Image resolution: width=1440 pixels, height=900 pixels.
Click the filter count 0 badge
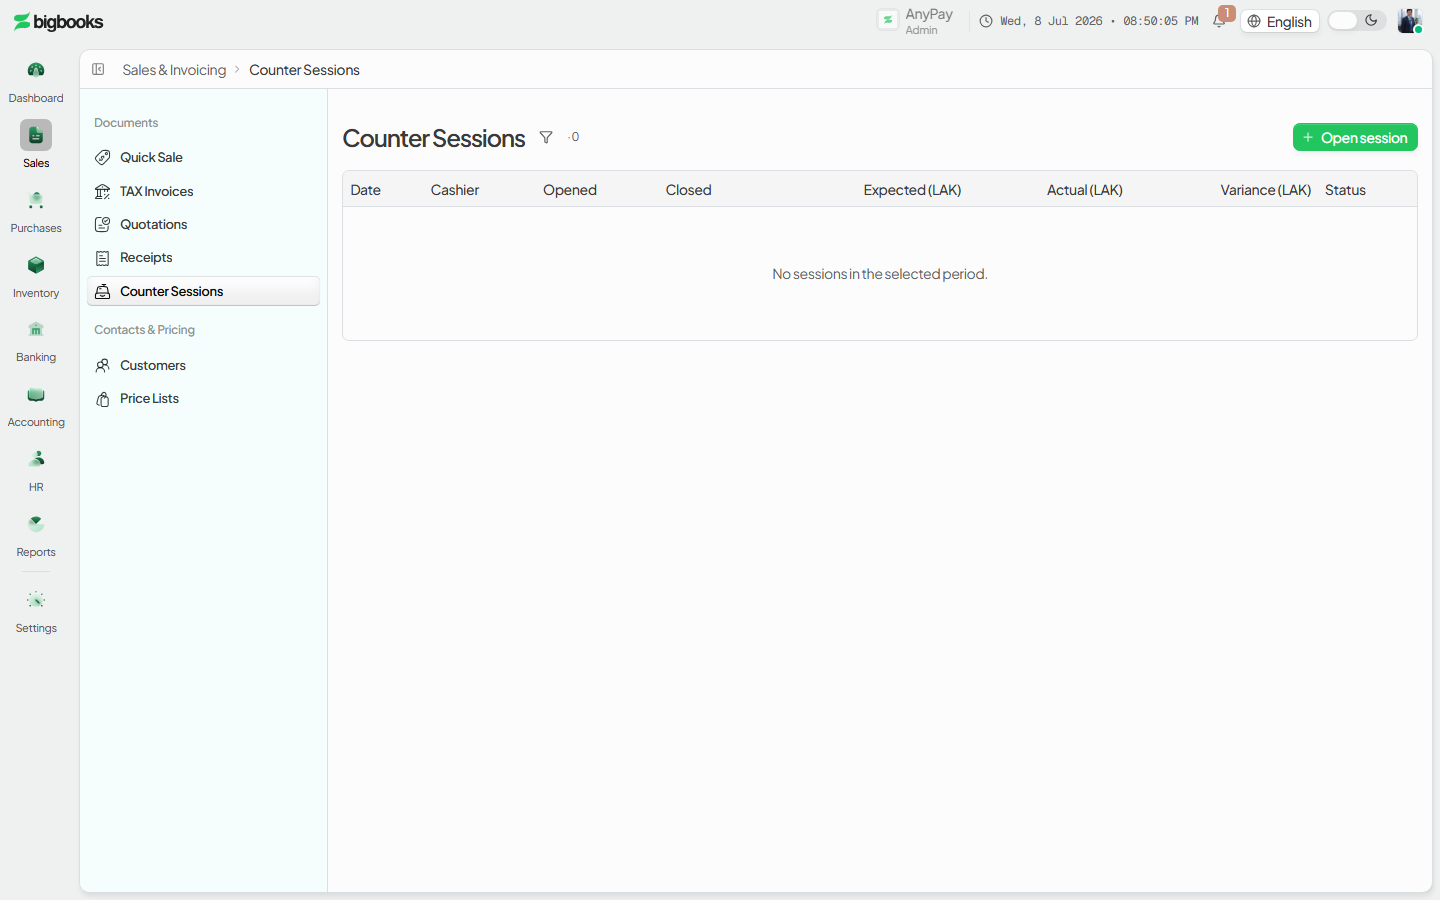point(574,137)
